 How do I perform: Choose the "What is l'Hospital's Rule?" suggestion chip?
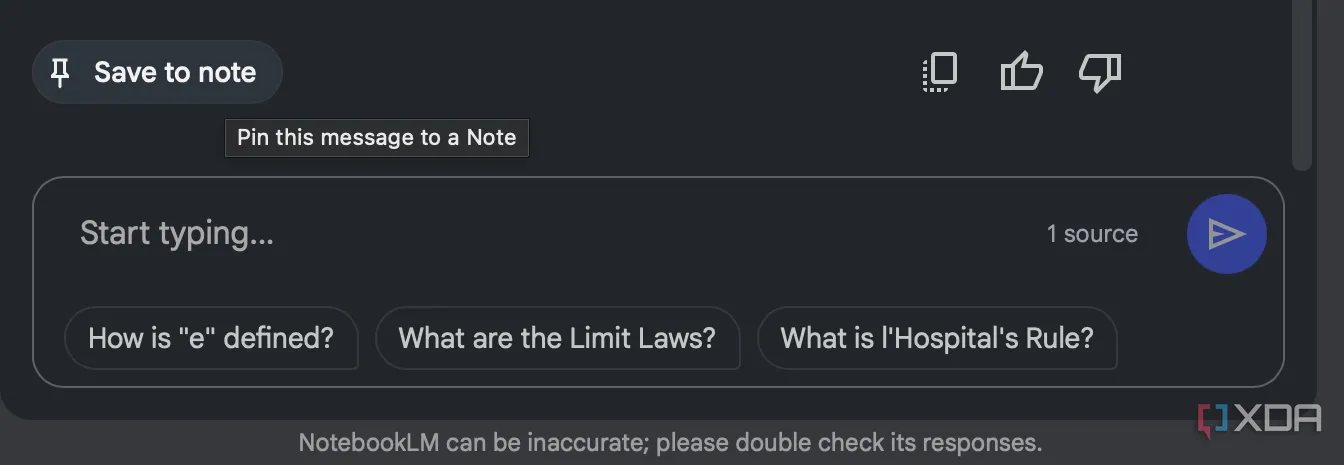[x=937, y=338]
